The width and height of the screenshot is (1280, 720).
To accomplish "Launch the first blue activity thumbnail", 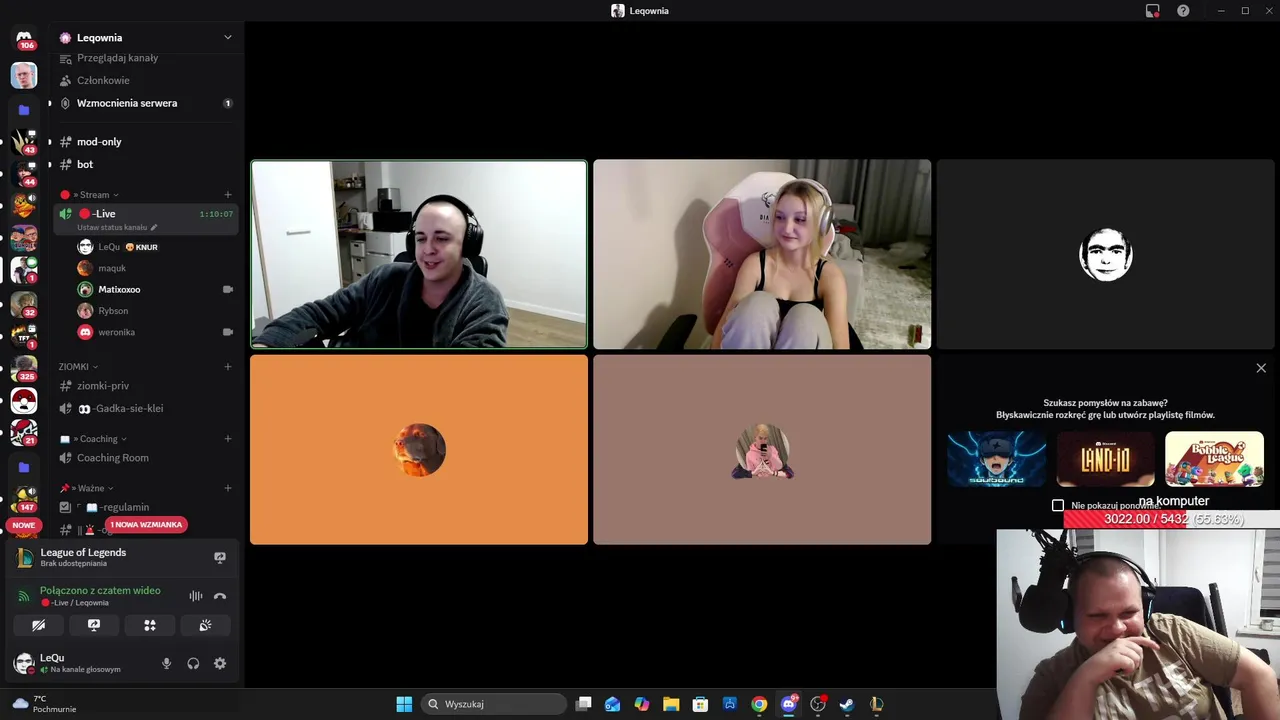I will click(x=997, y=459).
